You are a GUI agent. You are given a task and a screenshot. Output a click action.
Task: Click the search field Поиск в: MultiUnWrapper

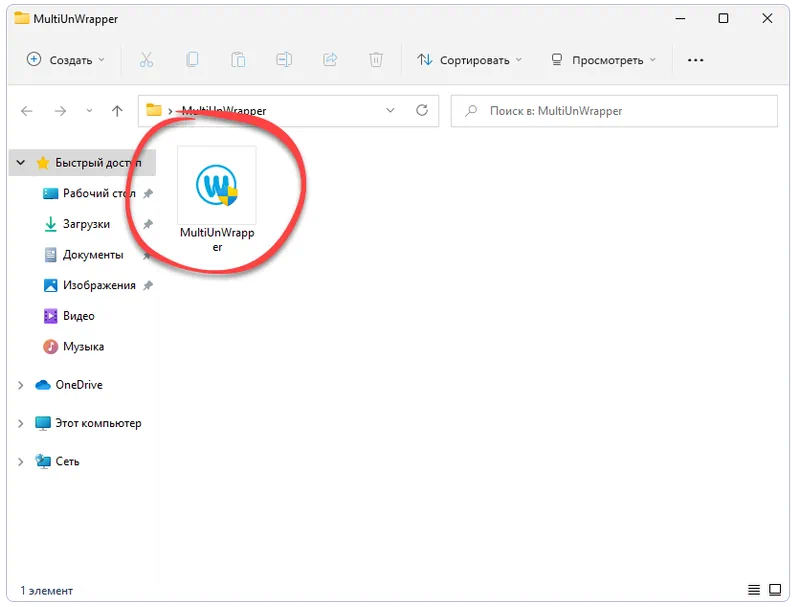pyautogui.click(x=614, y=111)
